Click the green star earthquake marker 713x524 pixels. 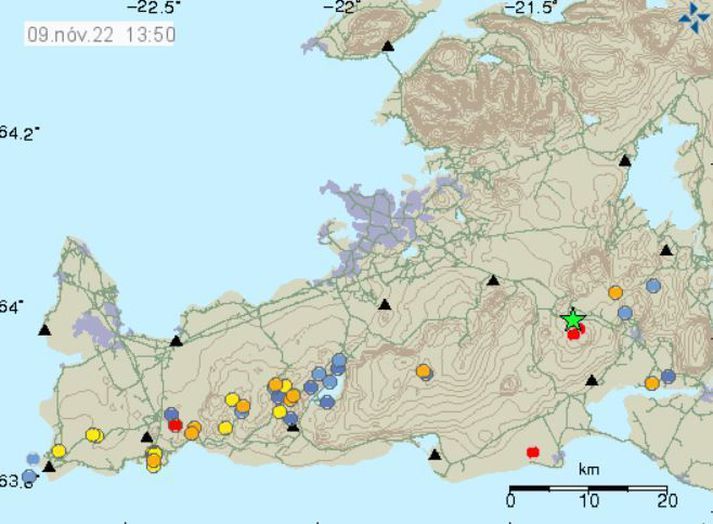point(573,319)
